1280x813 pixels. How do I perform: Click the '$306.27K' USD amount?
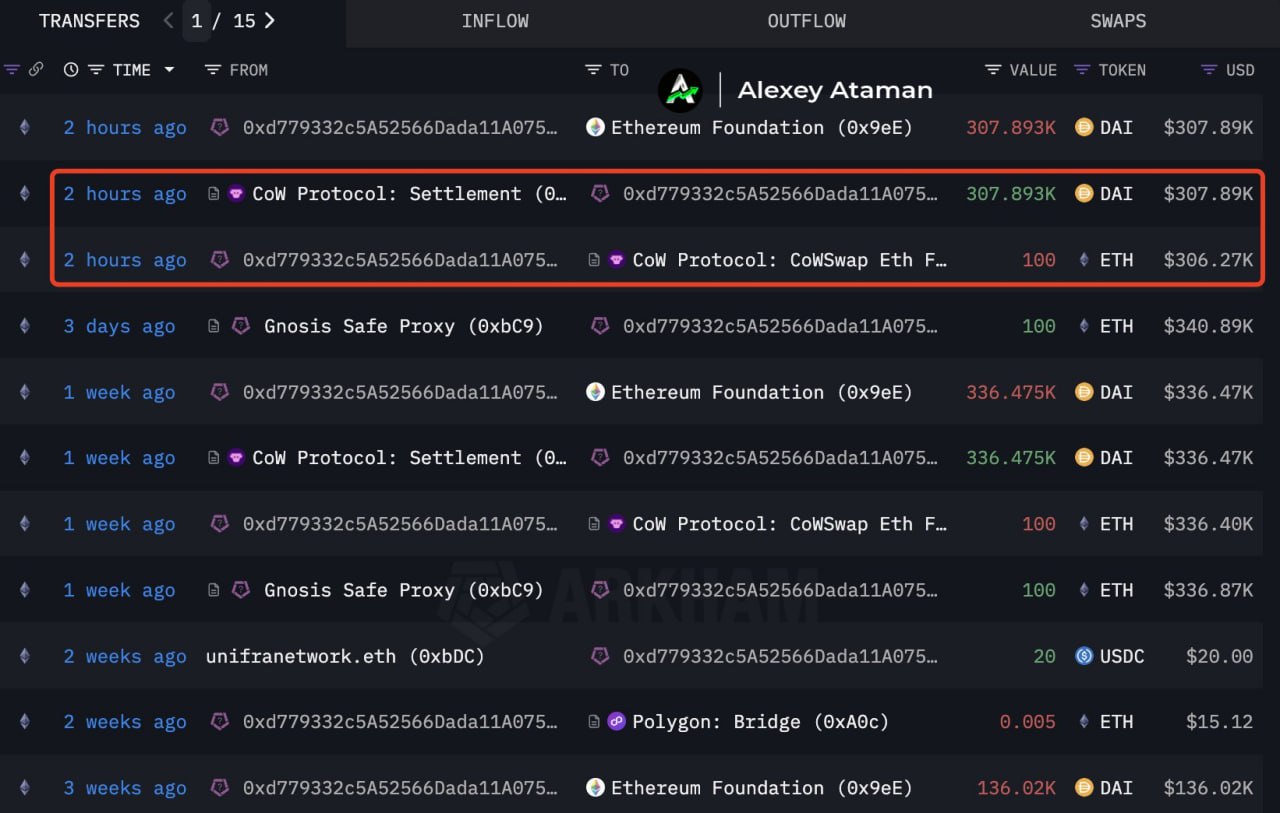(1208, 260)
